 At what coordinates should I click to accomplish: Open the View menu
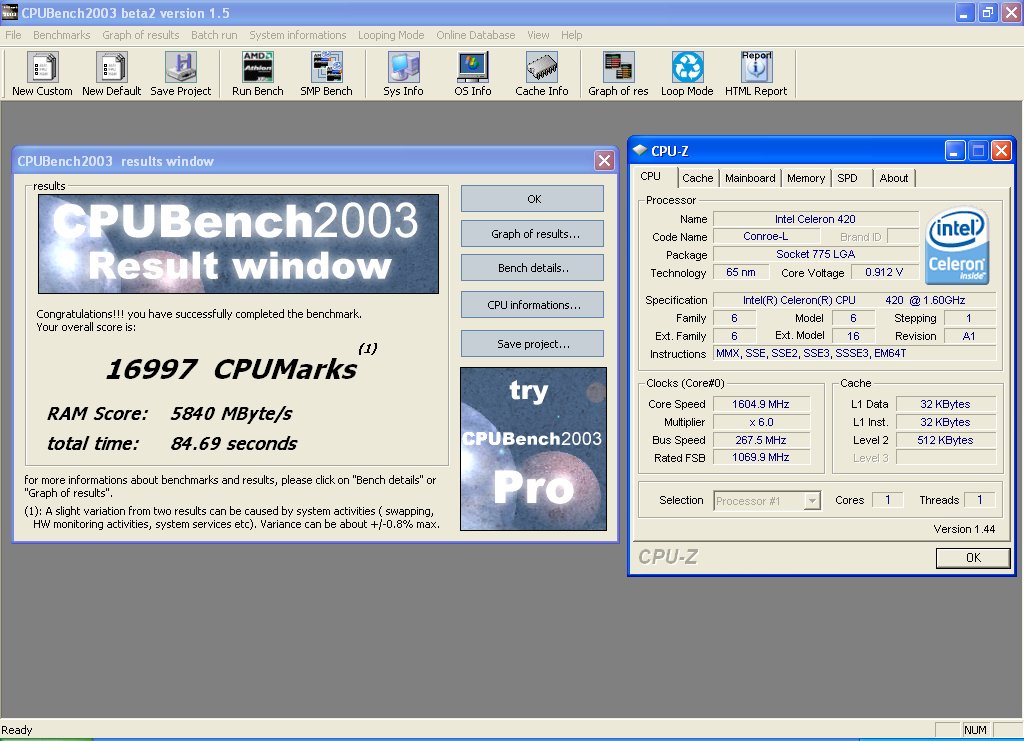538,35
